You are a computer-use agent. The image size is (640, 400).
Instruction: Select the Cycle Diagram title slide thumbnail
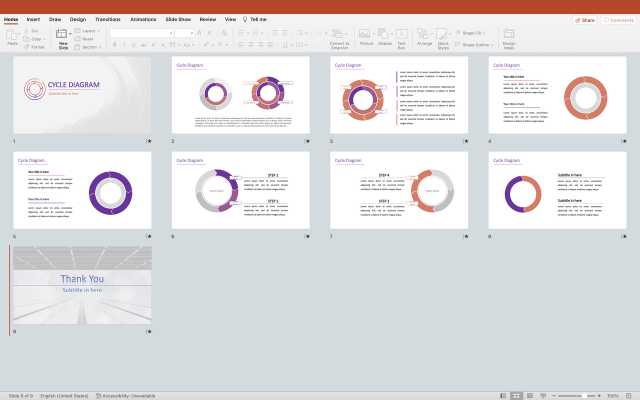[82, 95]
